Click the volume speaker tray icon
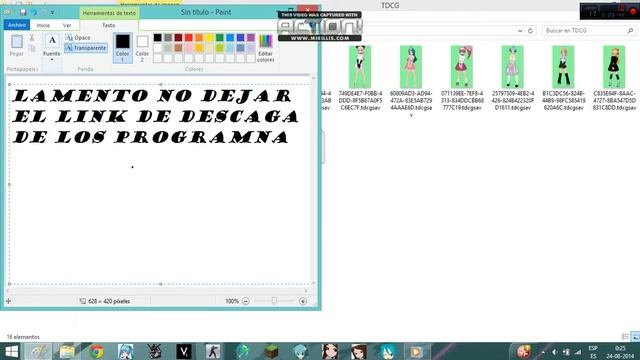This screenshot has width=640, height=360. click(554, 352)
